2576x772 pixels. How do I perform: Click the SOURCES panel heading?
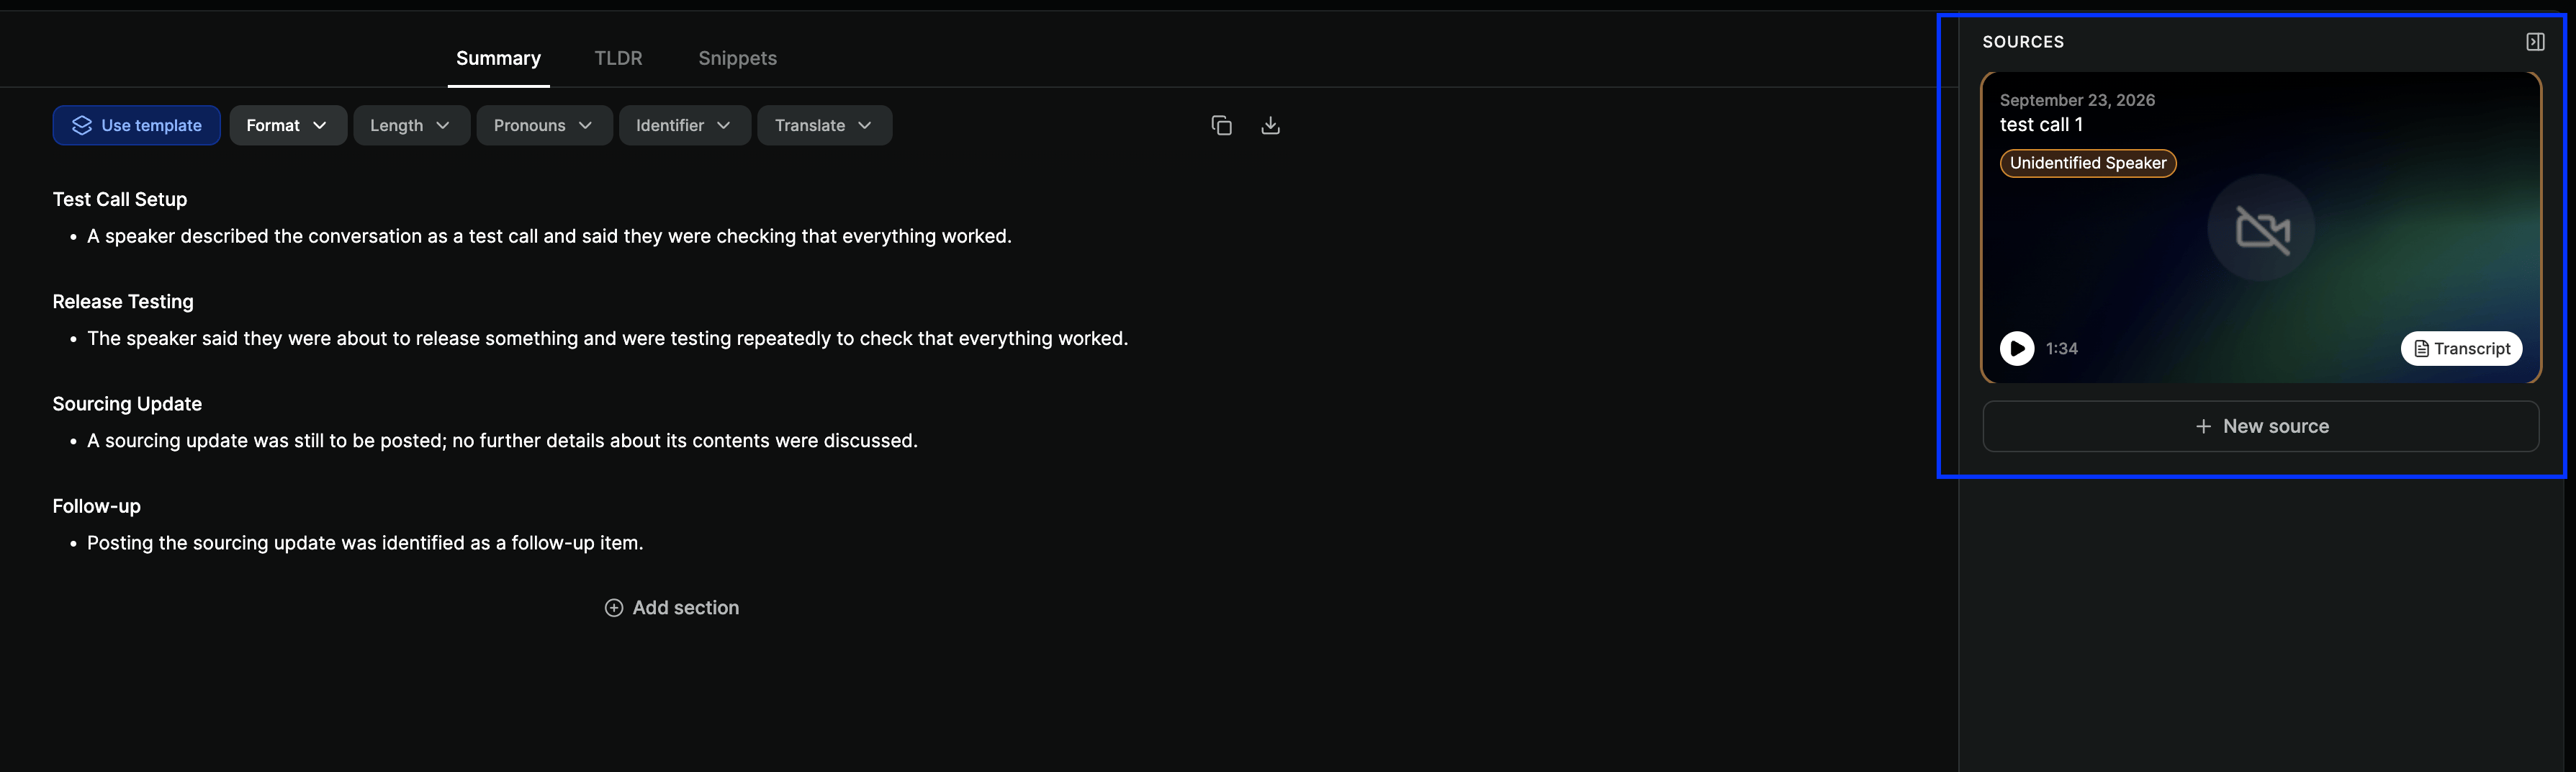pos(2023,42)
